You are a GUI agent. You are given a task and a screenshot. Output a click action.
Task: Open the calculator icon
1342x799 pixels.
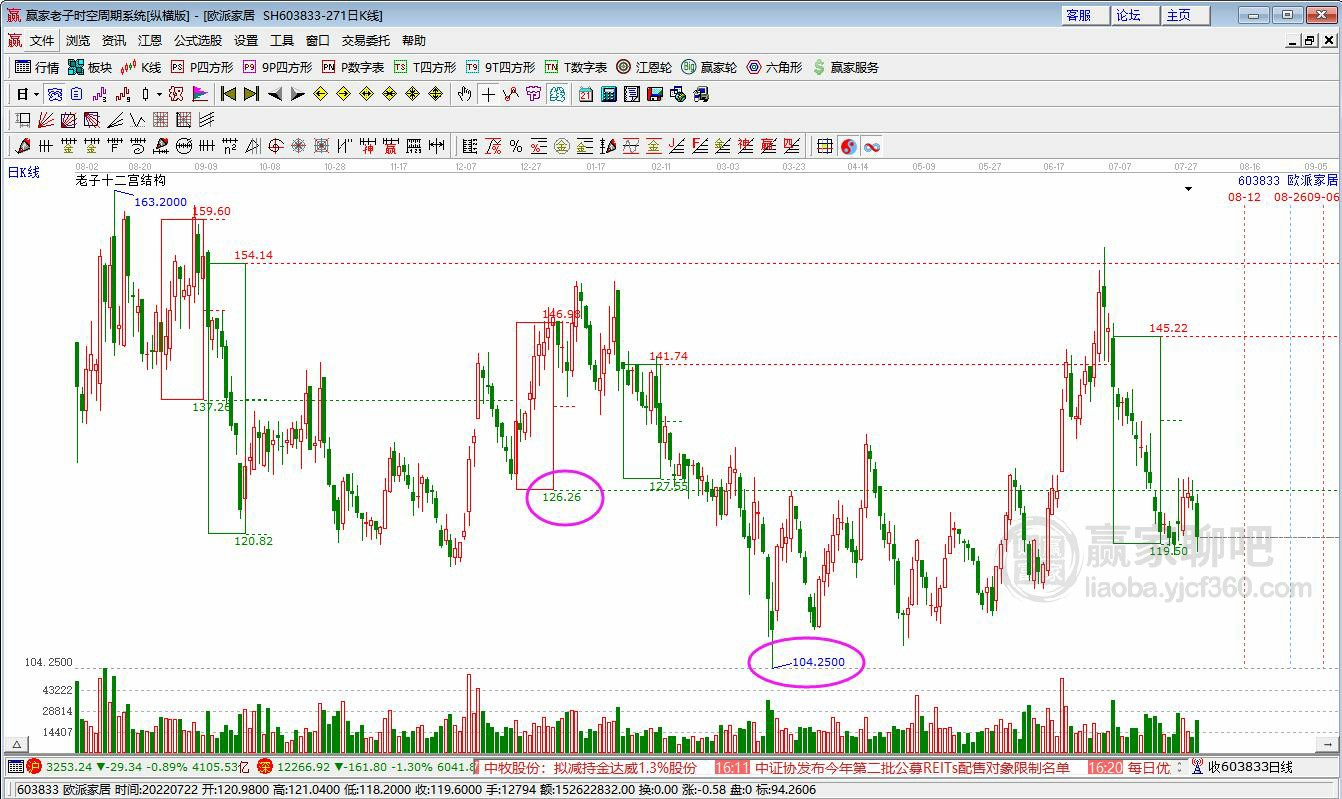[x=608, y=94]
